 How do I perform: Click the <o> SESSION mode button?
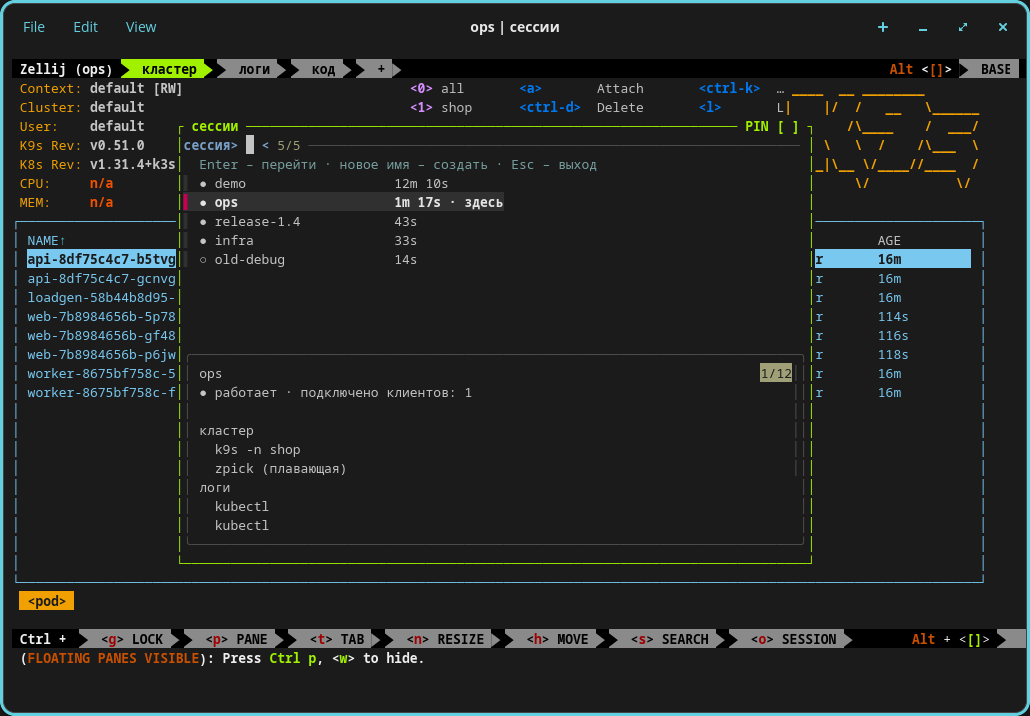coord(789,639)
